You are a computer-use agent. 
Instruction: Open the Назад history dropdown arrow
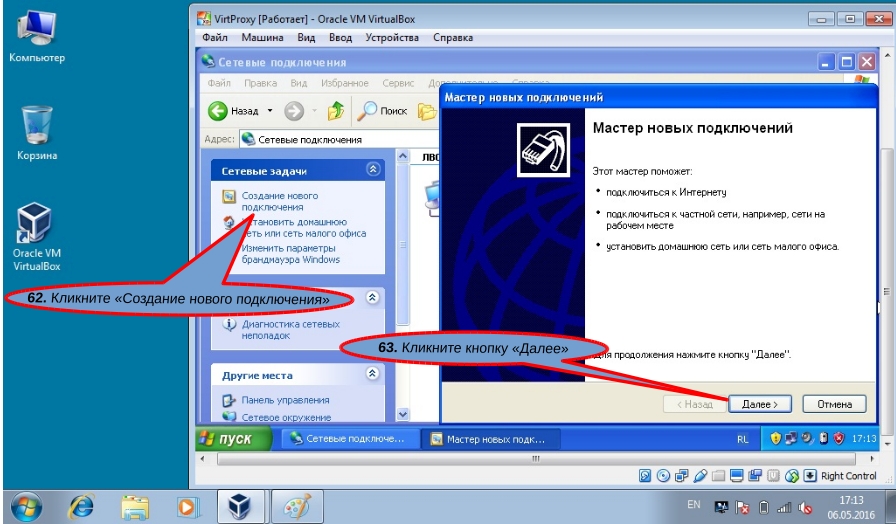tap(270, 111)
